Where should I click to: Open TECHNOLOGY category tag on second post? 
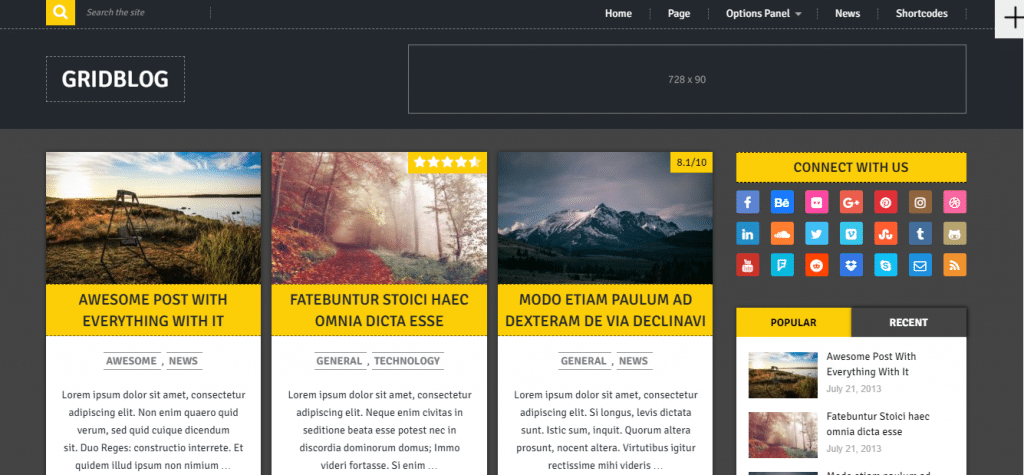click(407, 361)
